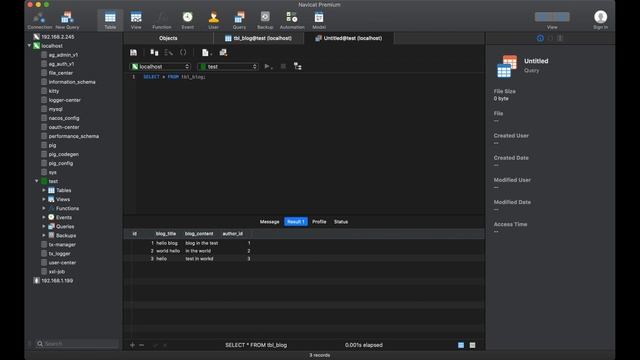
Task: Expand the Functions node arrow
Action: point(44,208)
